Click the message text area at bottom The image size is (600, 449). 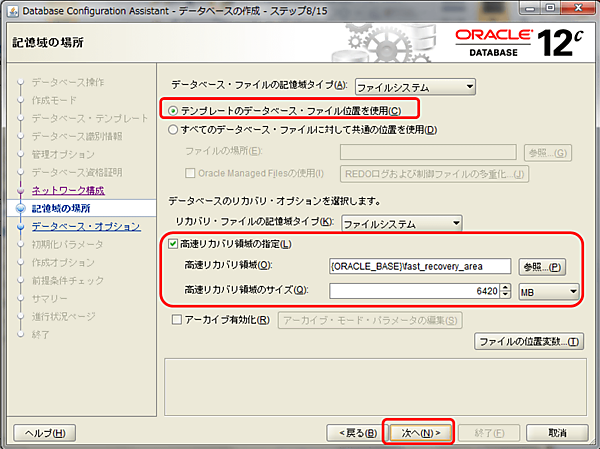375,387
